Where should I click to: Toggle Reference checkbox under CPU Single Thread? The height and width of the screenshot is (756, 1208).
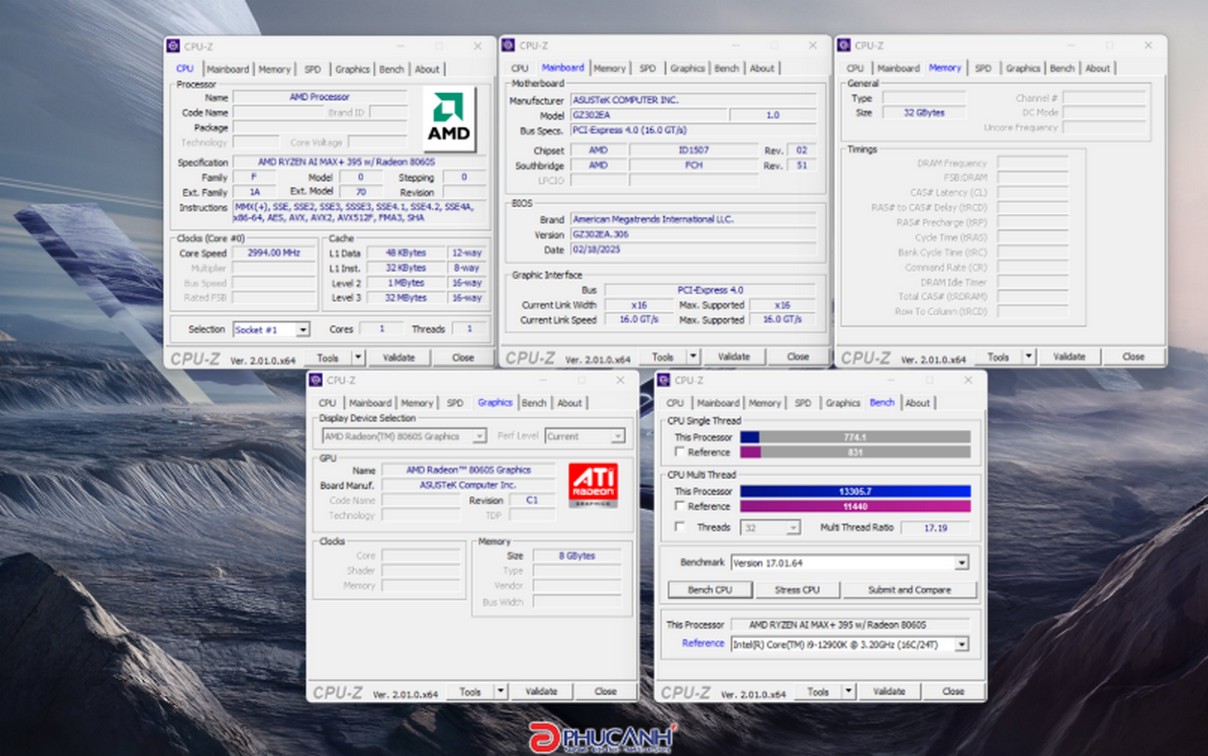[680, 452]
